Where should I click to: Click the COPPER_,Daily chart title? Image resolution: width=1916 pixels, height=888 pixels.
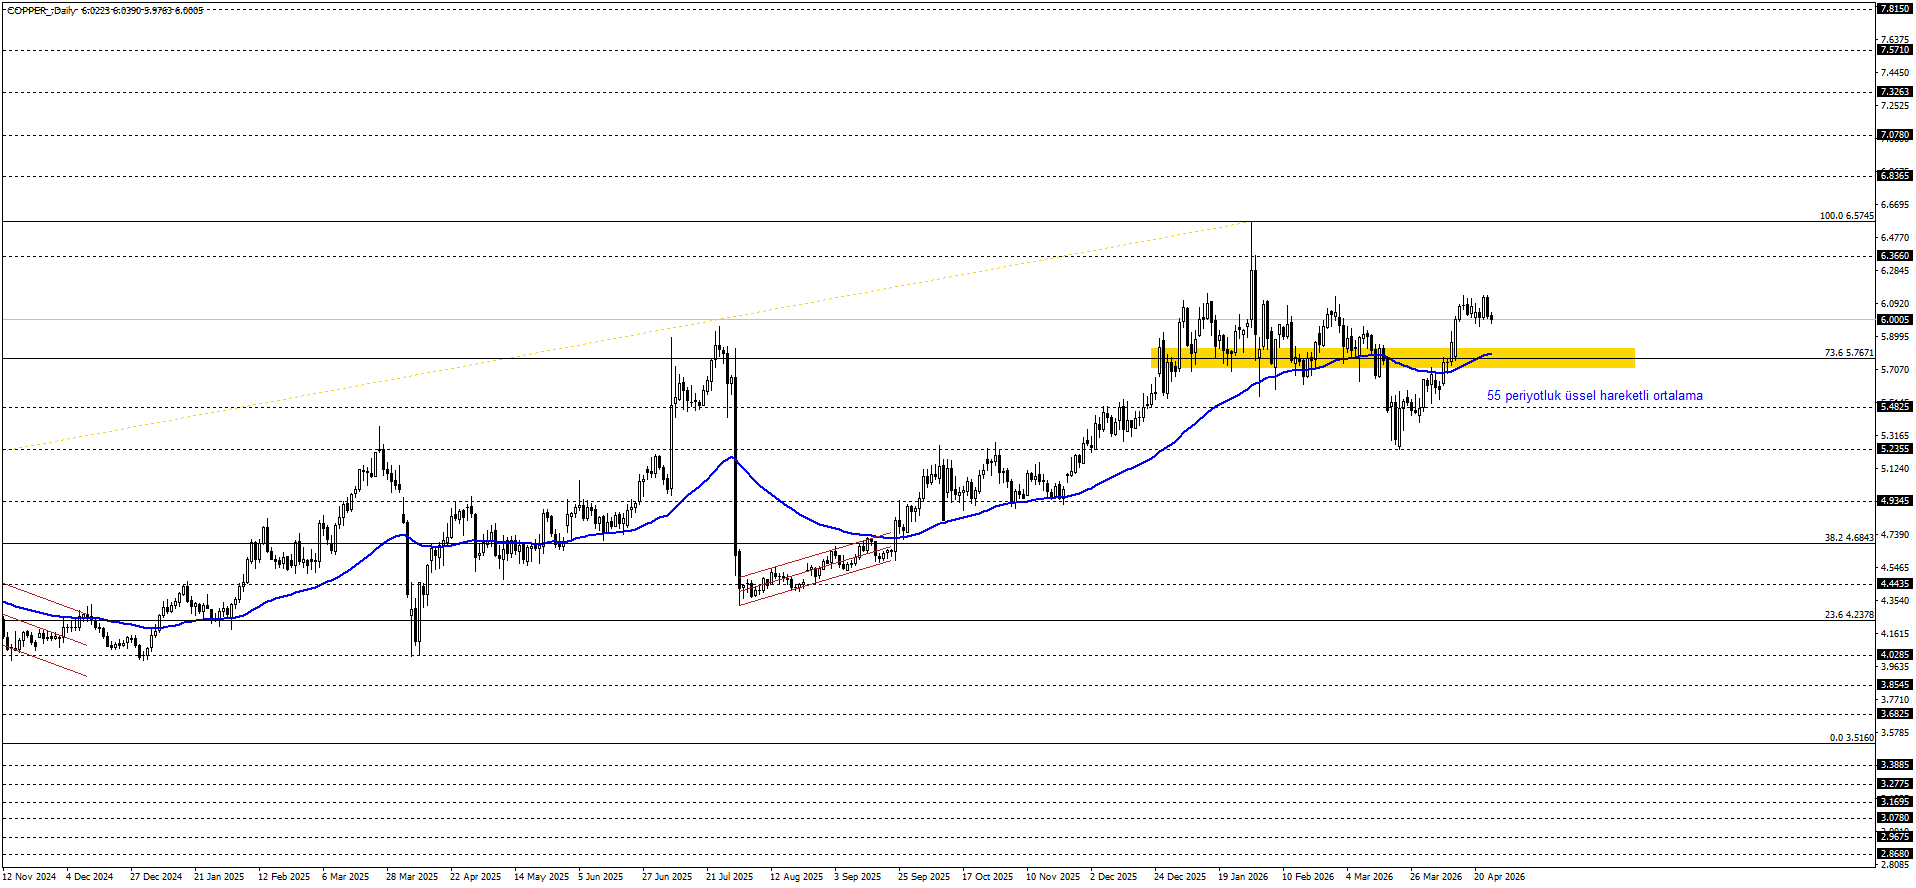pos(40,11)
